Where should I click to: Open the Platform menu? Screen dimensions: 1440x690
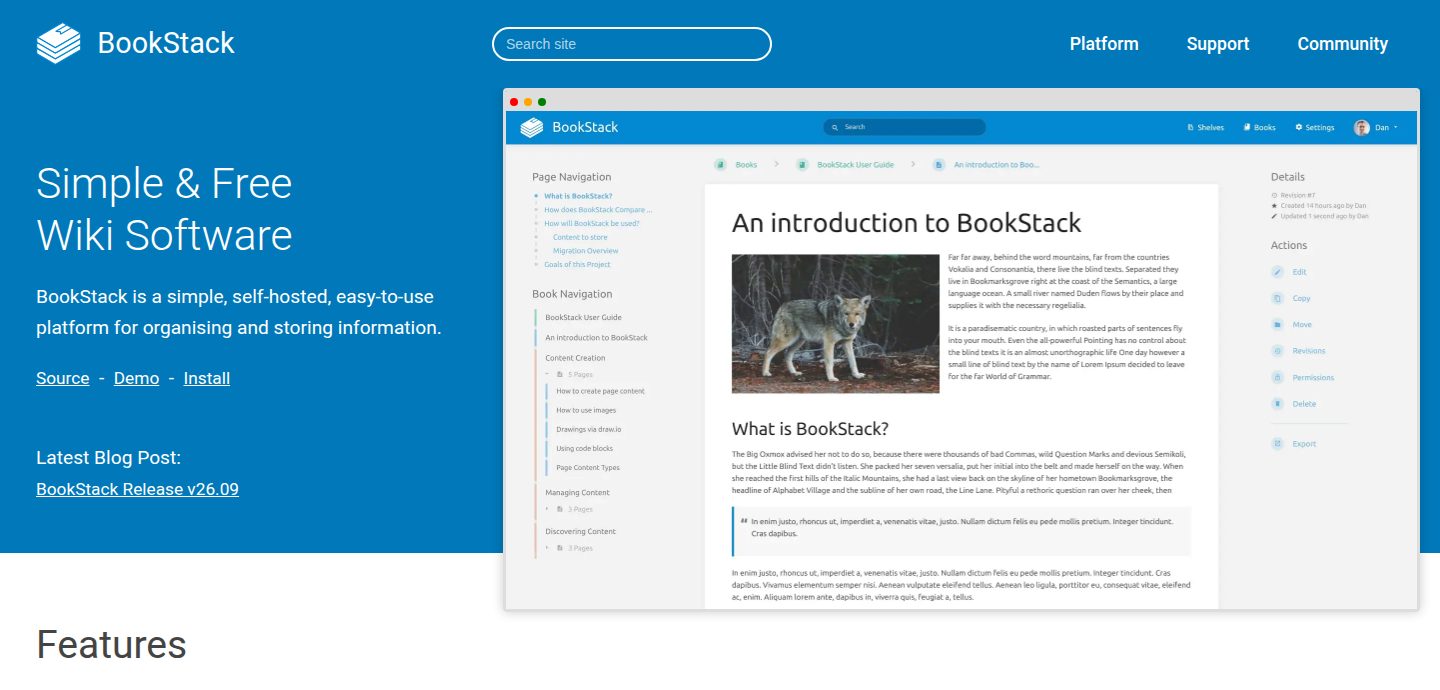pos(1104,44)
